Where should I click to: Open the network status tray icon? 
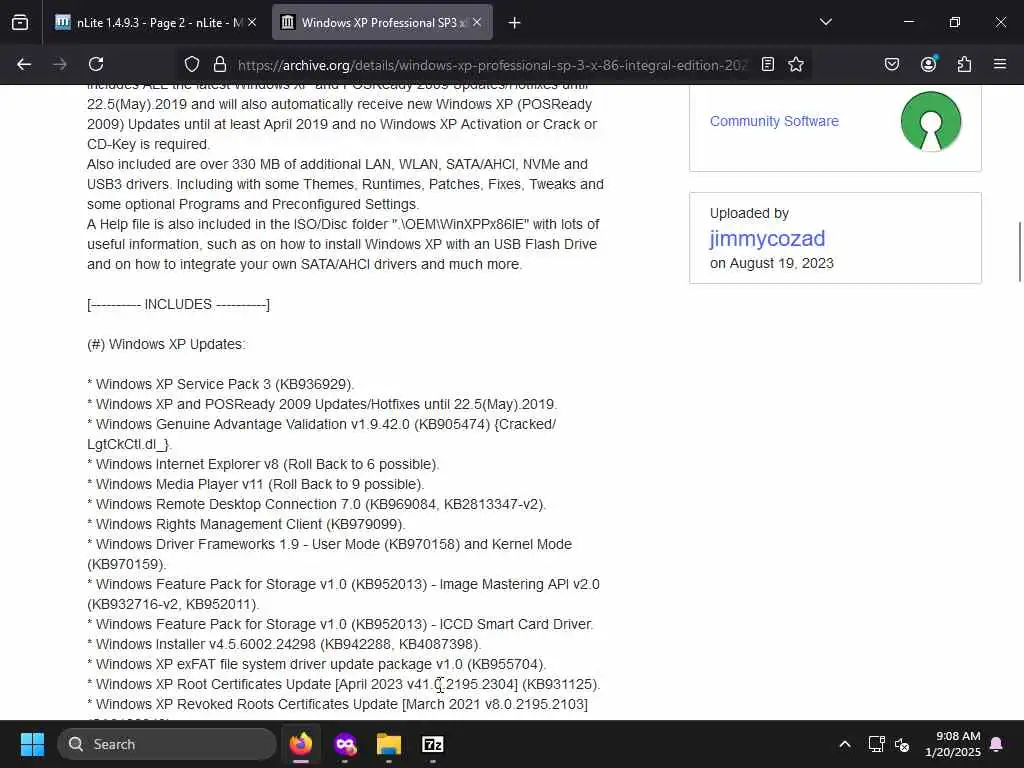click(x=876, y=744)
